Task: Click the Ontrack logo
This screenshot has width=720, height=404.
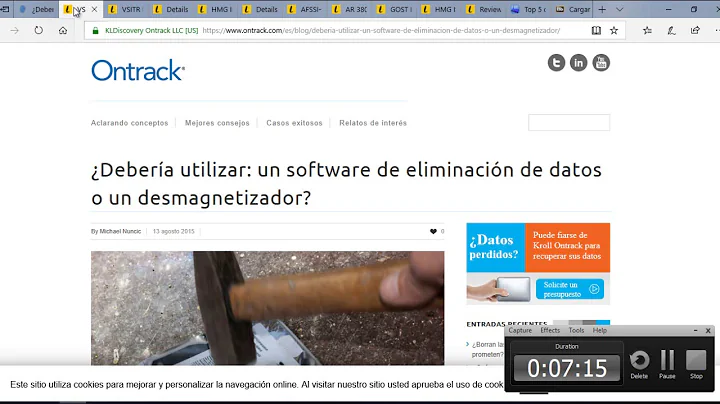Action: 138,70
